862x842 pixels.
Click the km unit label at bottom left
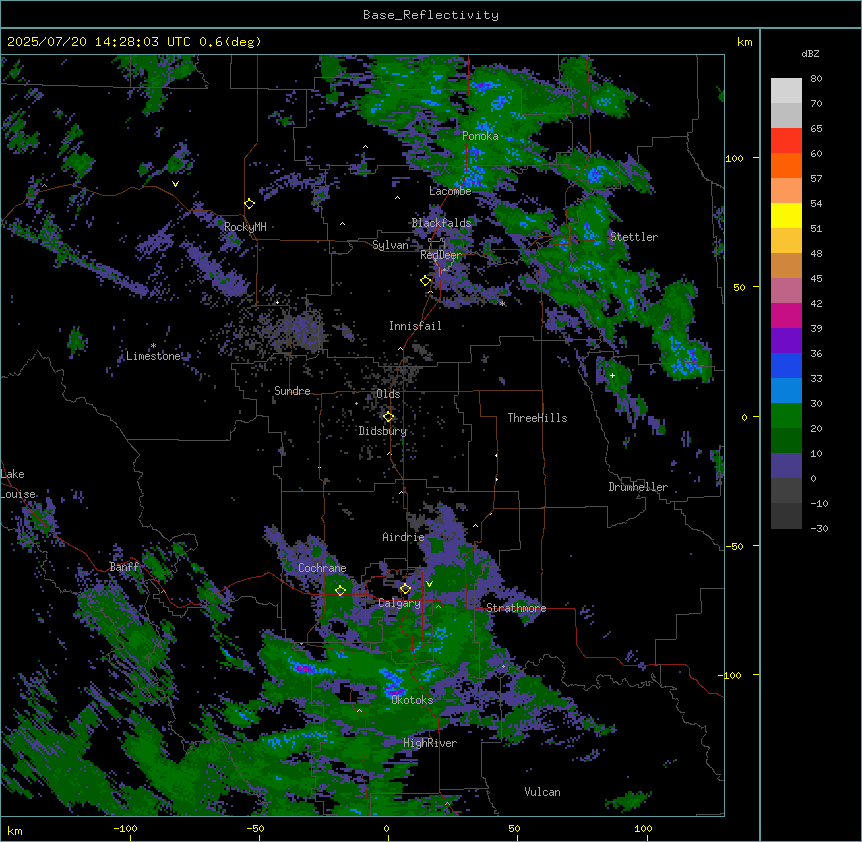click(15, 831)
